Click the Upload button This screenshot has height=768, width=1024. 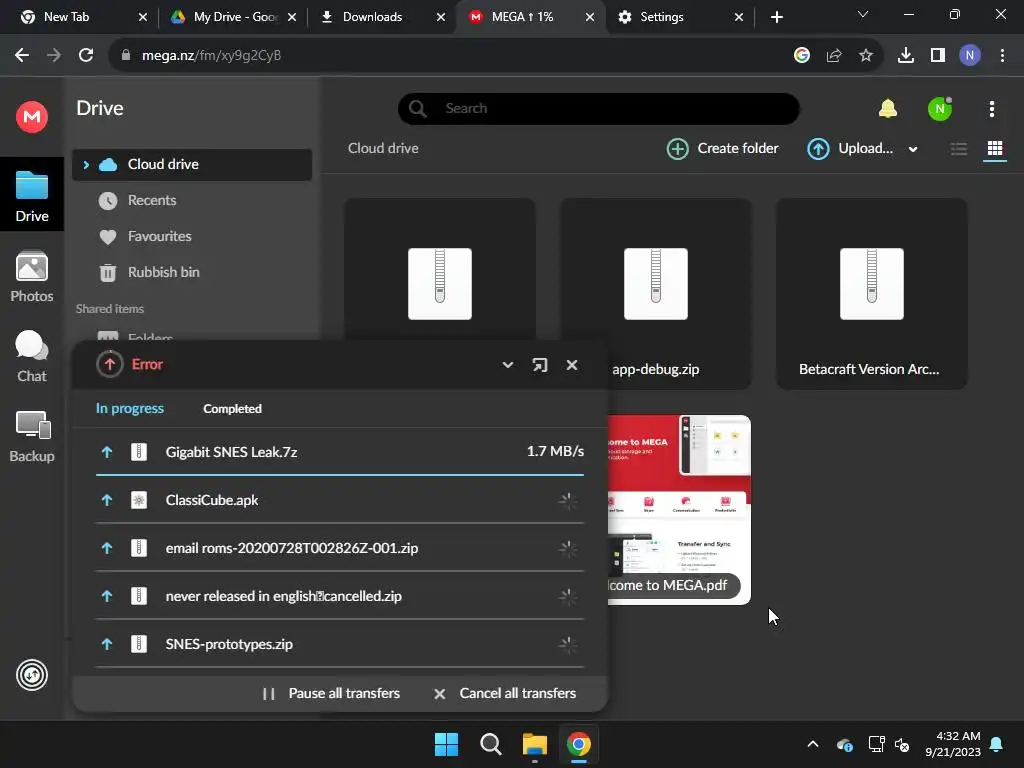coord(851,149)
